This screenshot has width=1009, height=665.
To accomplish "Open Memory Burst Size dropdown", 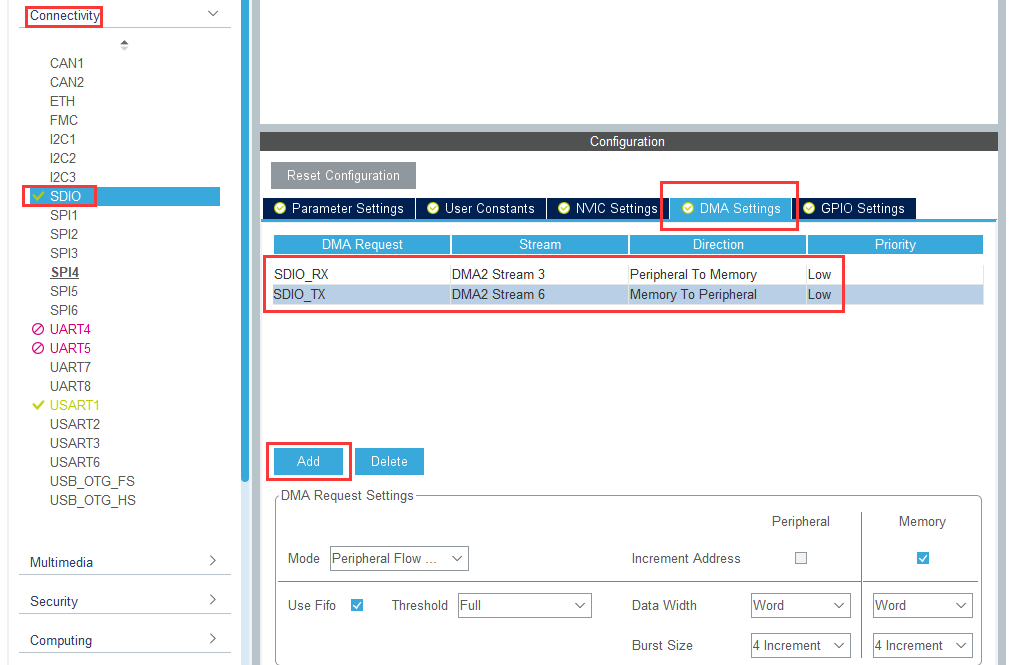I will [922, 645].
